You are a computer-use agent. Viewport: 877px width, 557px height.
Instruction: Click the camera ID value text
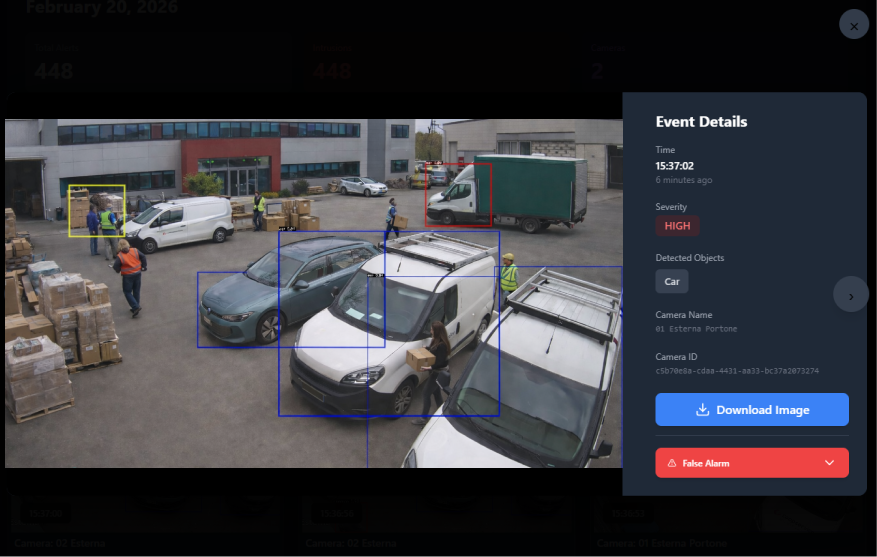737,371
